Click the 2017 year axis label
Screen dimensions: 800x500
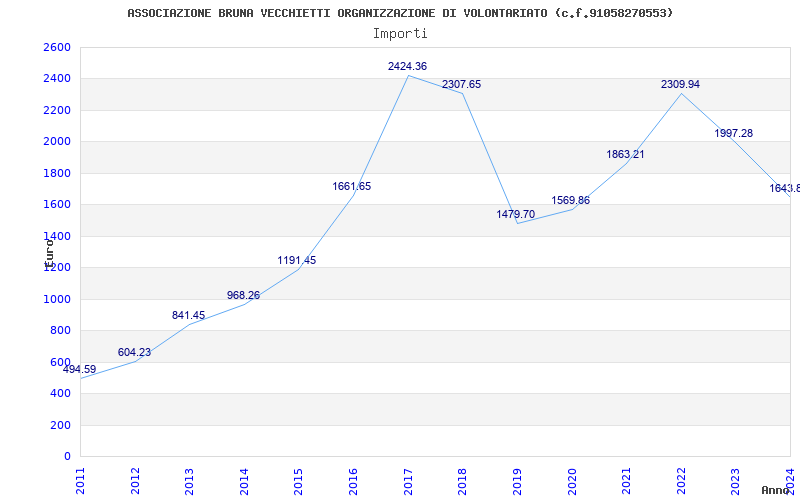point(408,481)
